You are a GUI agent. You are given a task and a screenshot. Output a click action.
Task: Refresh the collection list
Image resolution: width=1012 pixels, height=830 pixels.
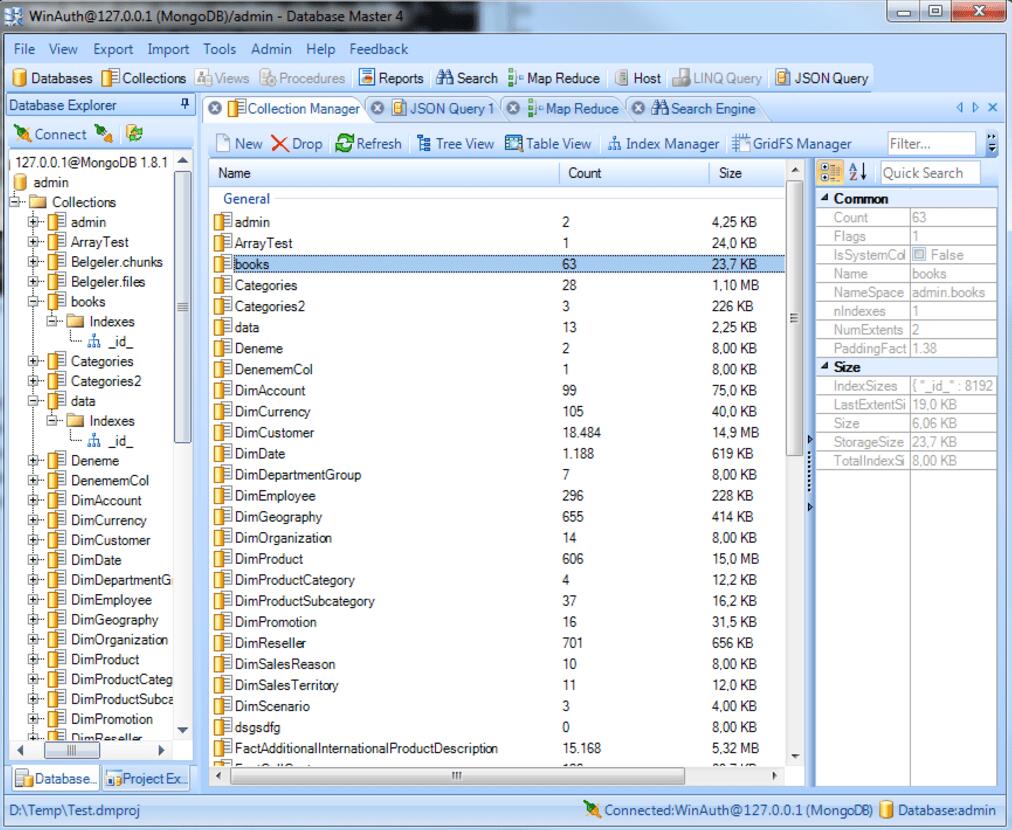click(x=369, y=143)
